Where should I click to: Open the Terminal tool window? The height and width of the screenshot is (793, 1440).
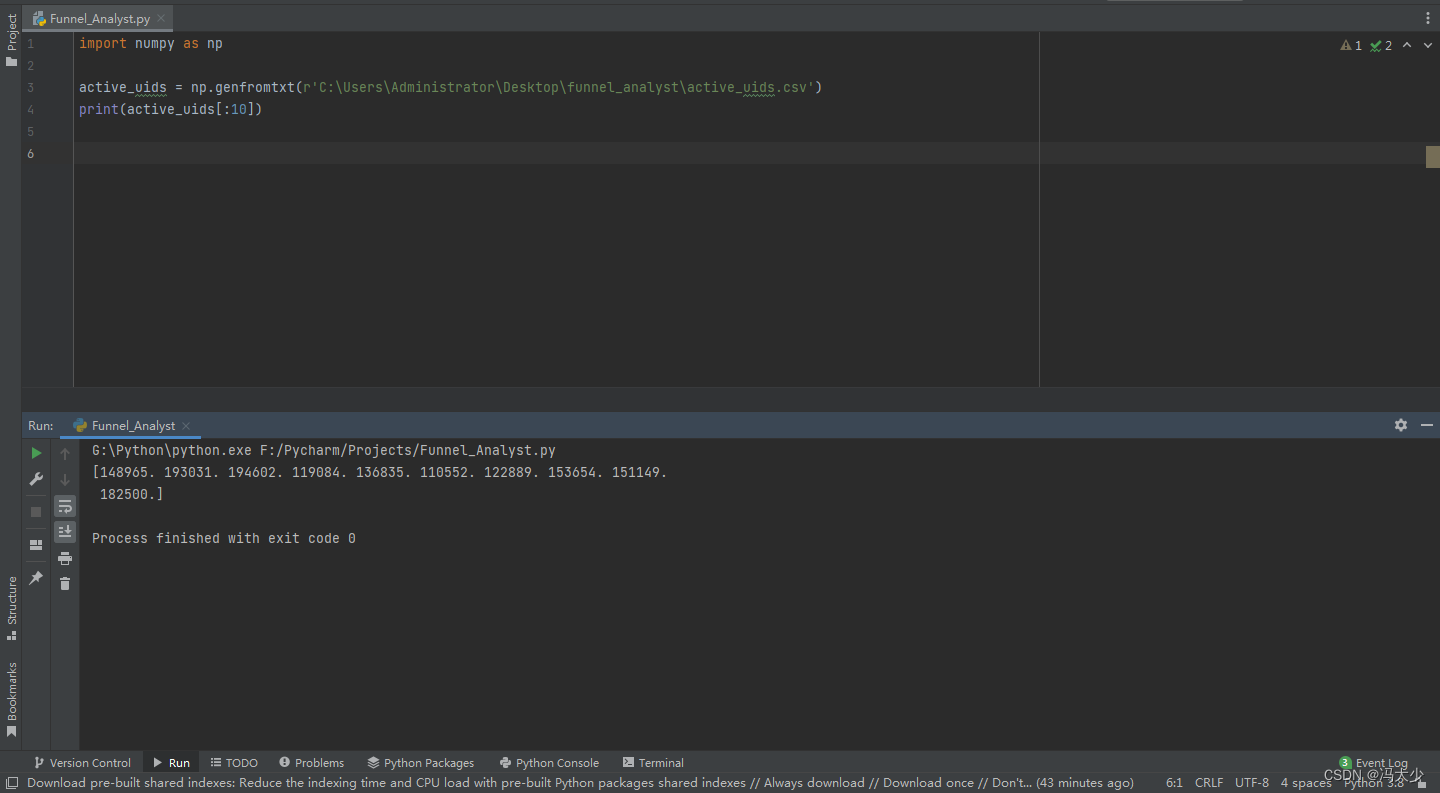(653, 762)
